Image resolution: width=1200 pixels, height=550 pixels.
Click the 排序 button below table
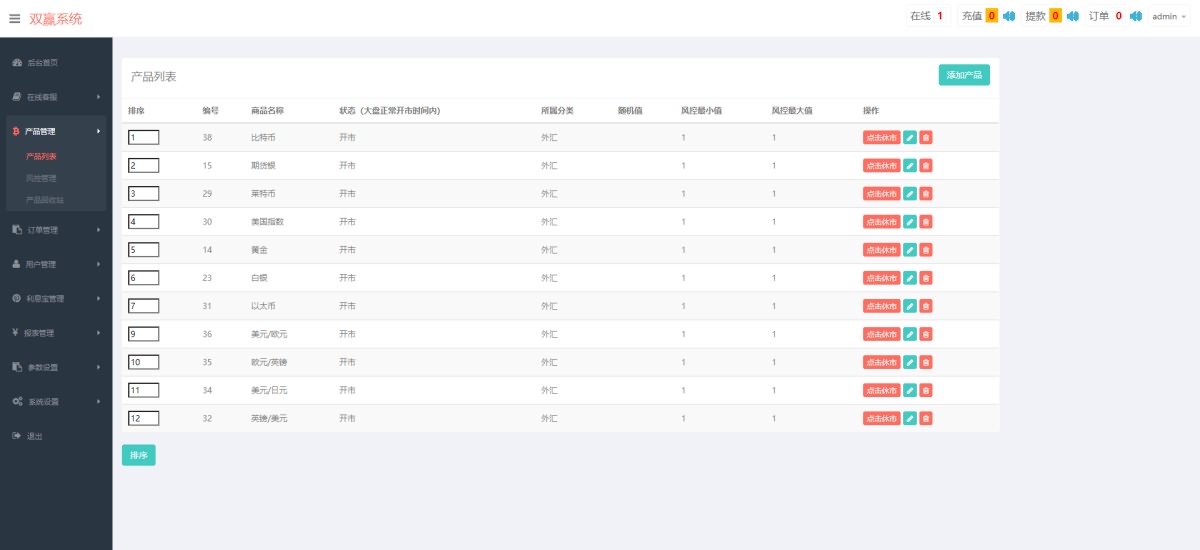tap(139, 455)
